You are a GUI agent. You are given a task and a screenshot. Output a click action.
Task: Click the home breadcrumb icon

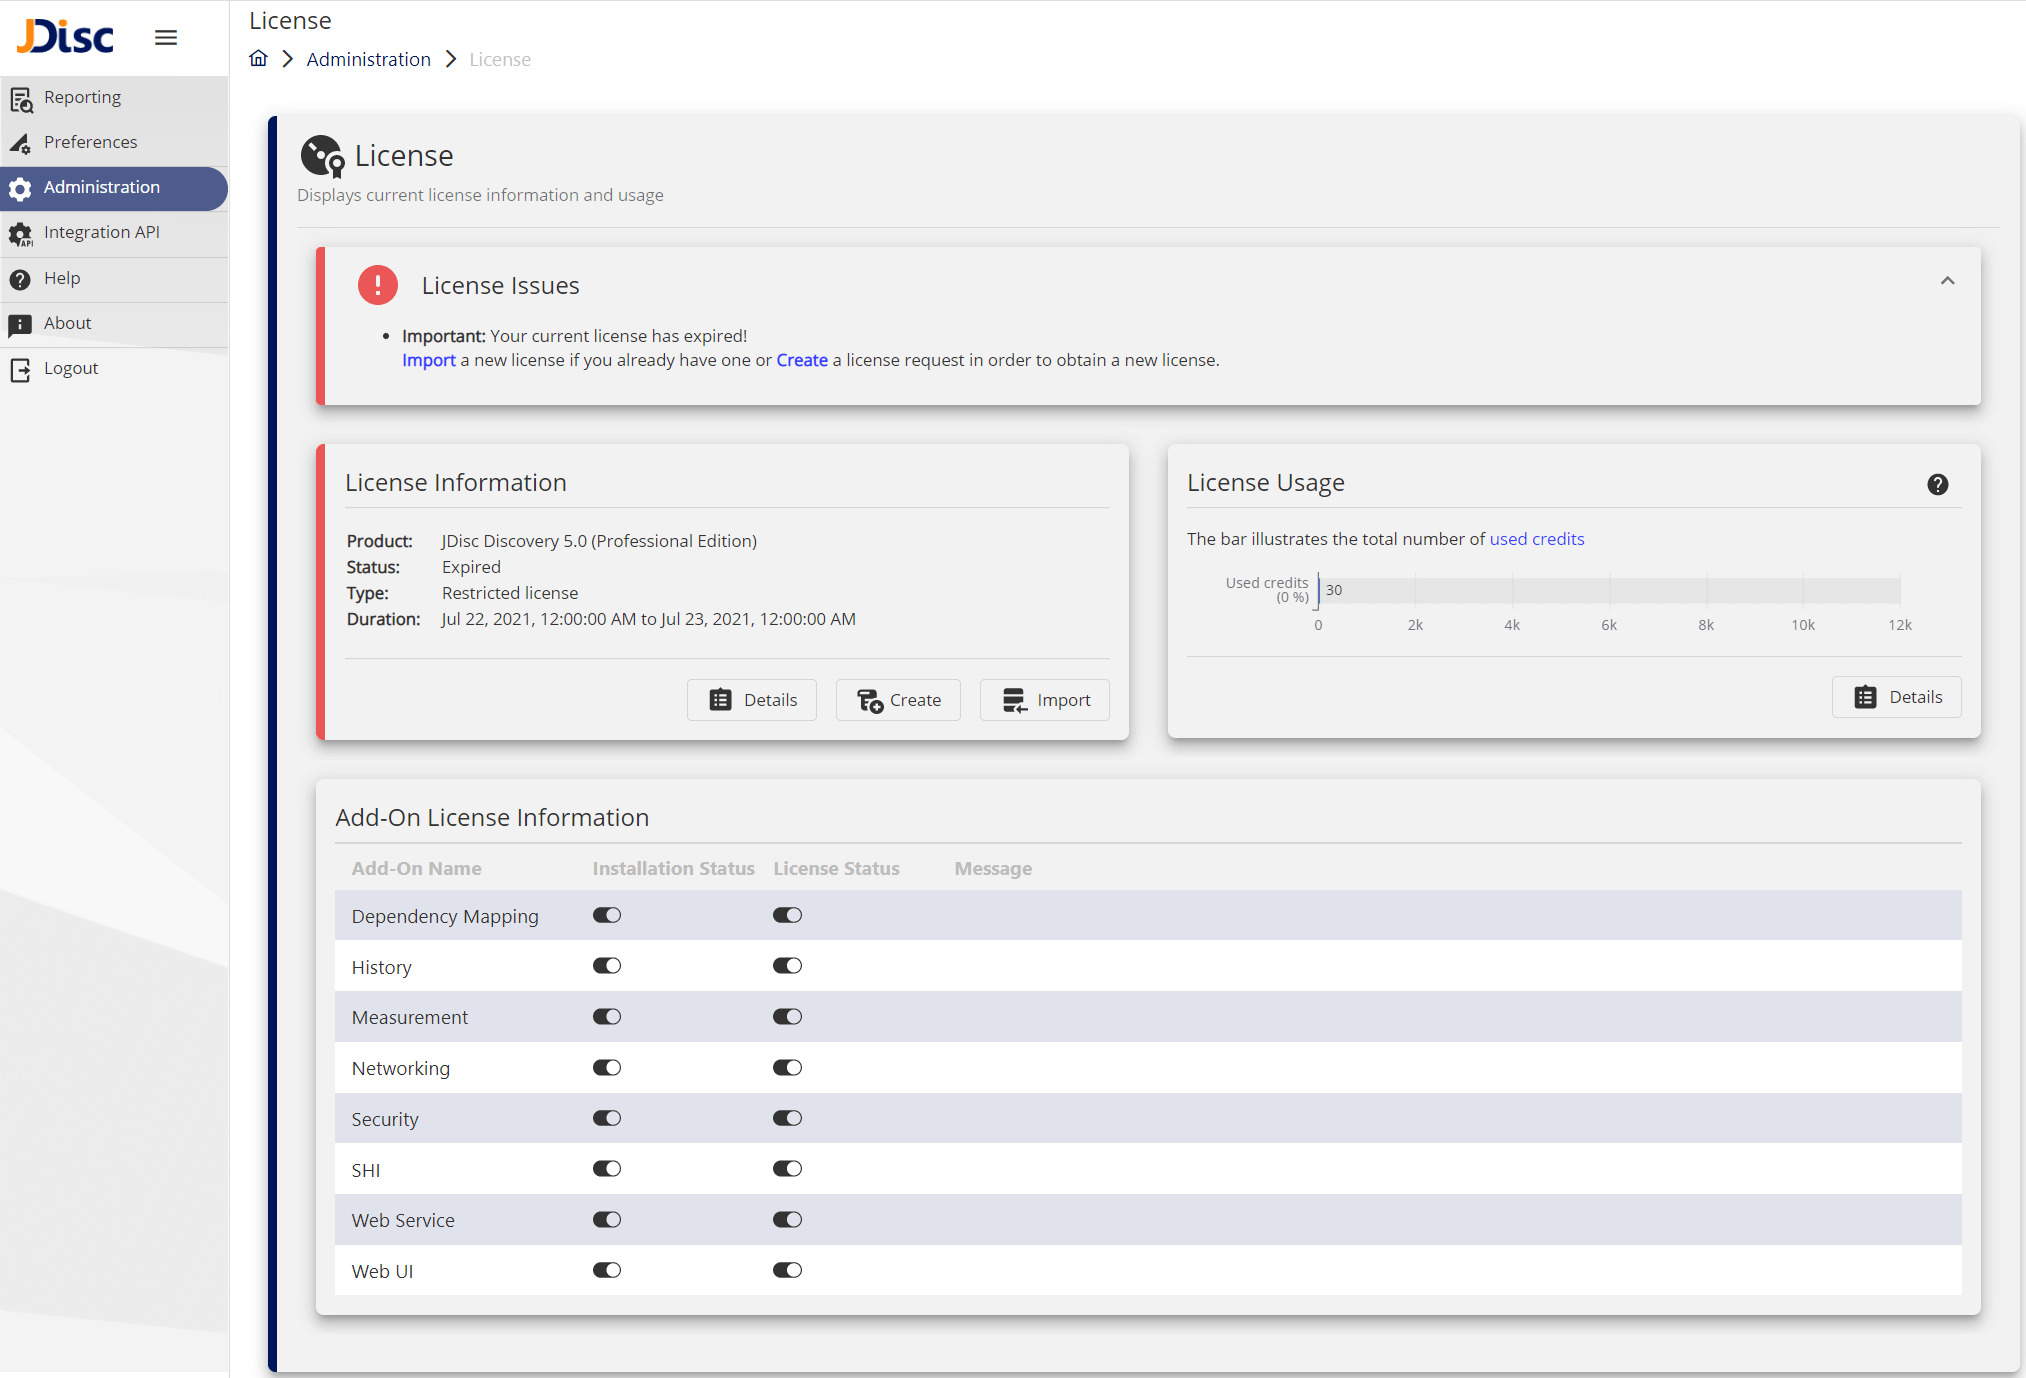coord(258,58)
